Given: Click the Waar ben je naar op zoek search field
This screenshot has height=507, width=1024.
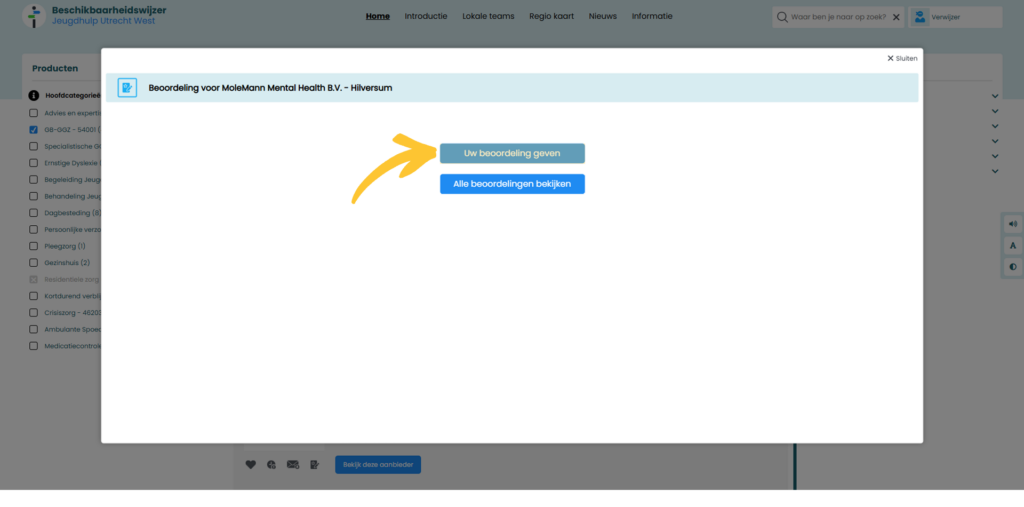Looking at the screenshot, I should 839,17.
